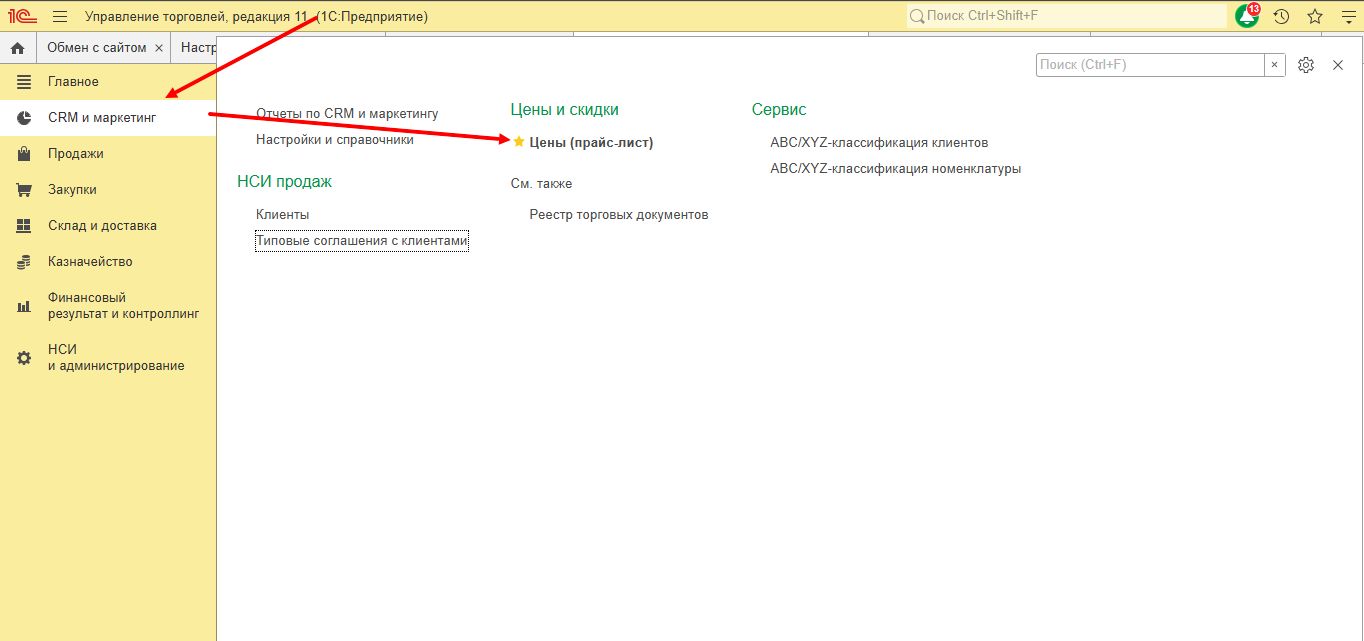
Task: Open the Закупки cart icon
Action: 24,190
